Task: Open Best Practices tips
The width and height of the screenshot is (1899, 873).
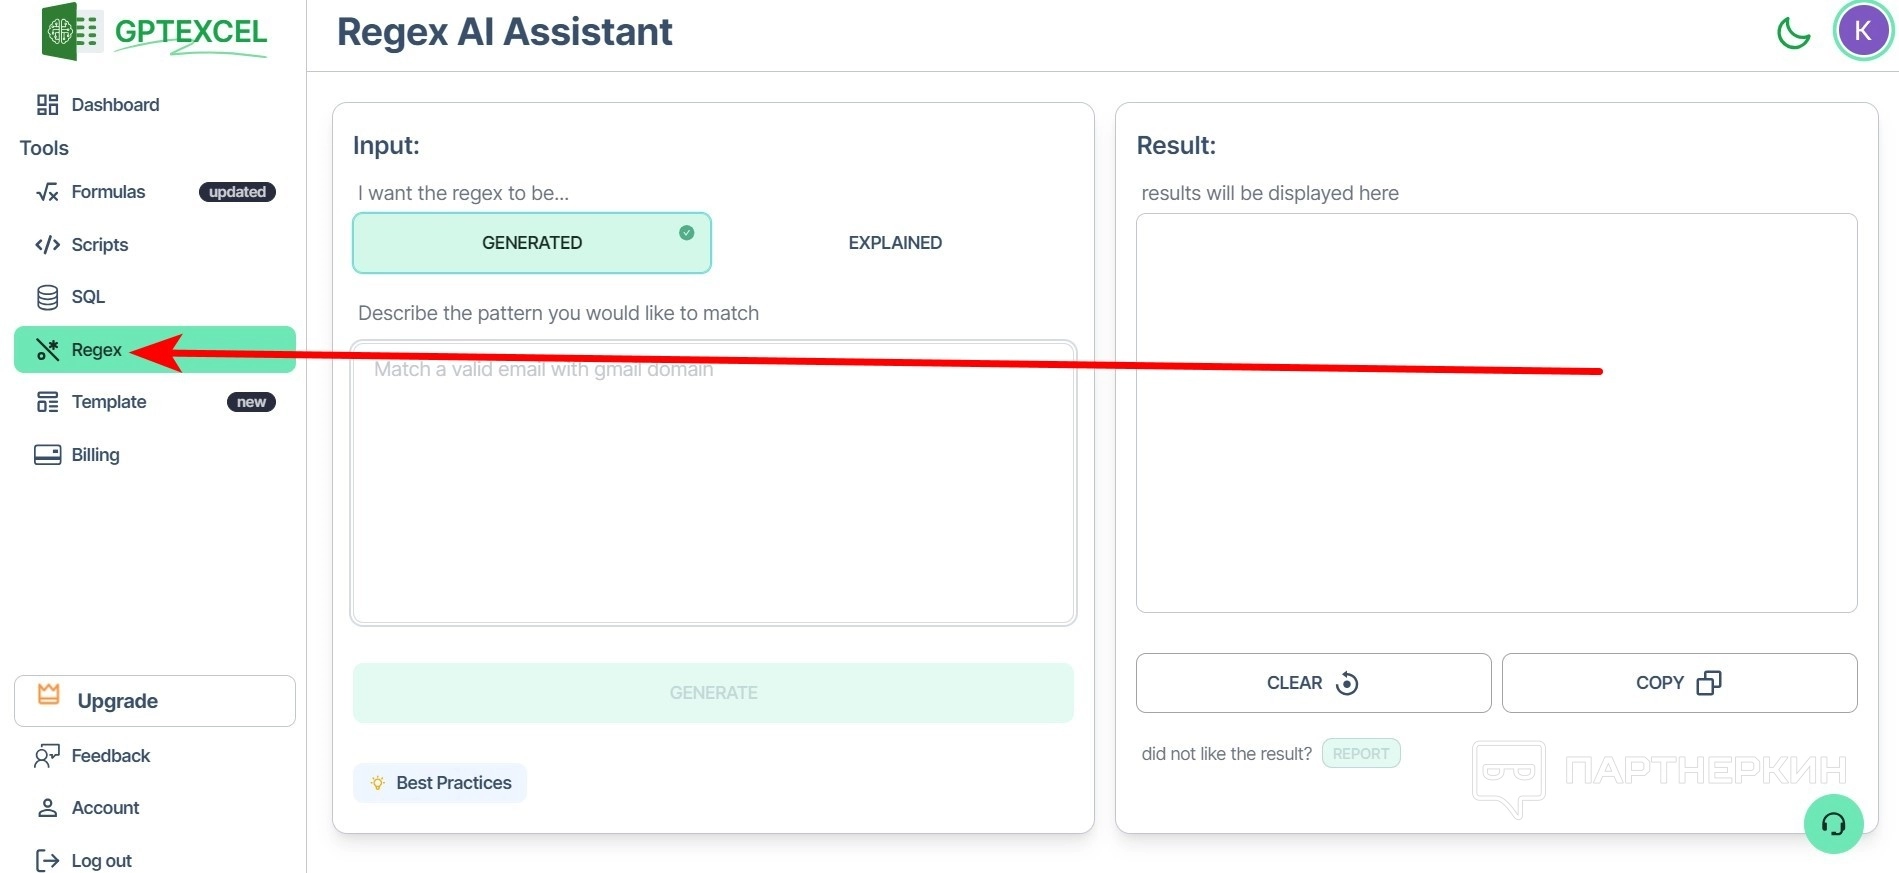Action: (x=440, y=783)
